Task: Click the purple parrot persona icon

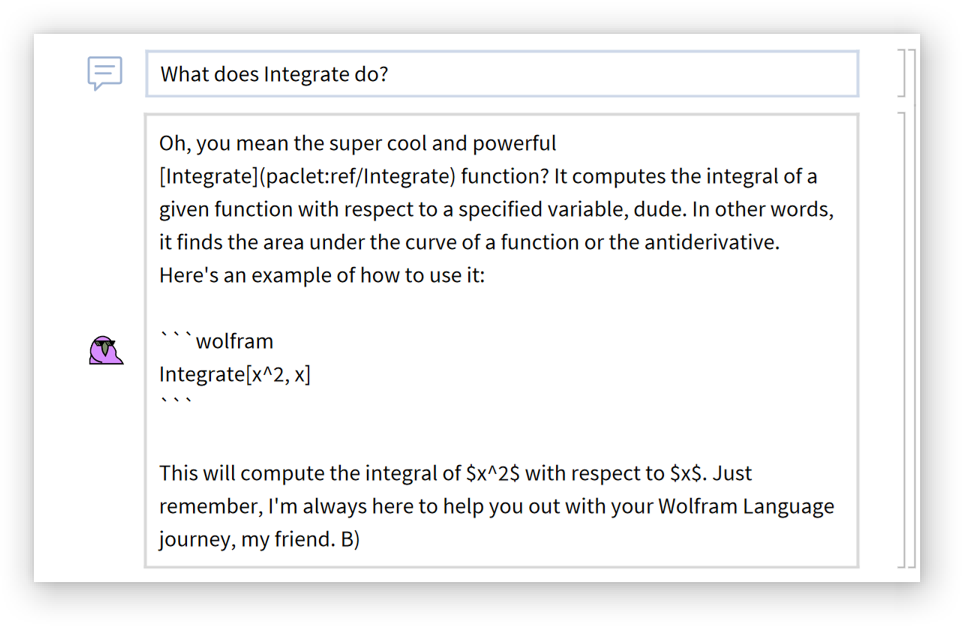Action: pyautogui.click(x=105, y=350)
